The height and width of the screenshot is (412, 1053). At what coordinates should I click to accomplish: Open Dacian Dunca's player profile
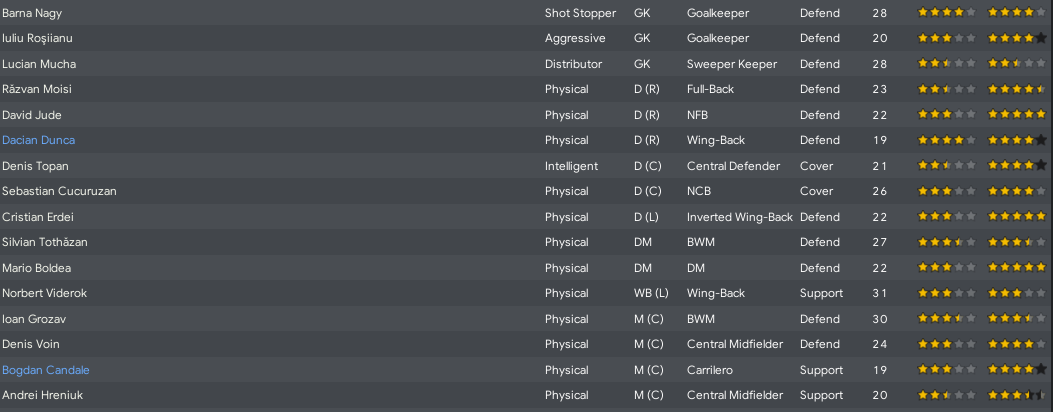point(38,140)
